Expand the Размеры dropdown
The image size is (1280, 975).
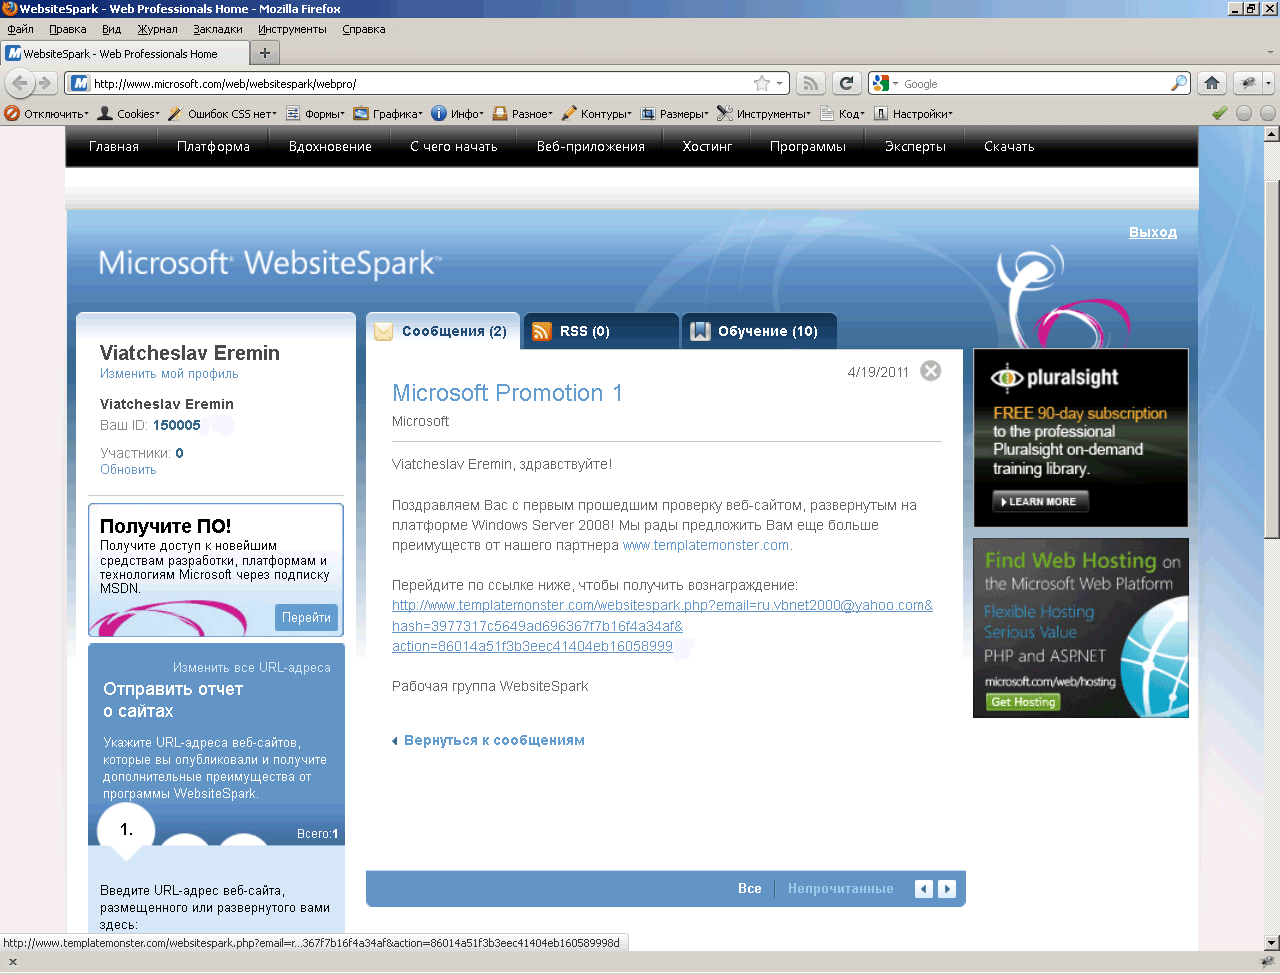[675, 114]
